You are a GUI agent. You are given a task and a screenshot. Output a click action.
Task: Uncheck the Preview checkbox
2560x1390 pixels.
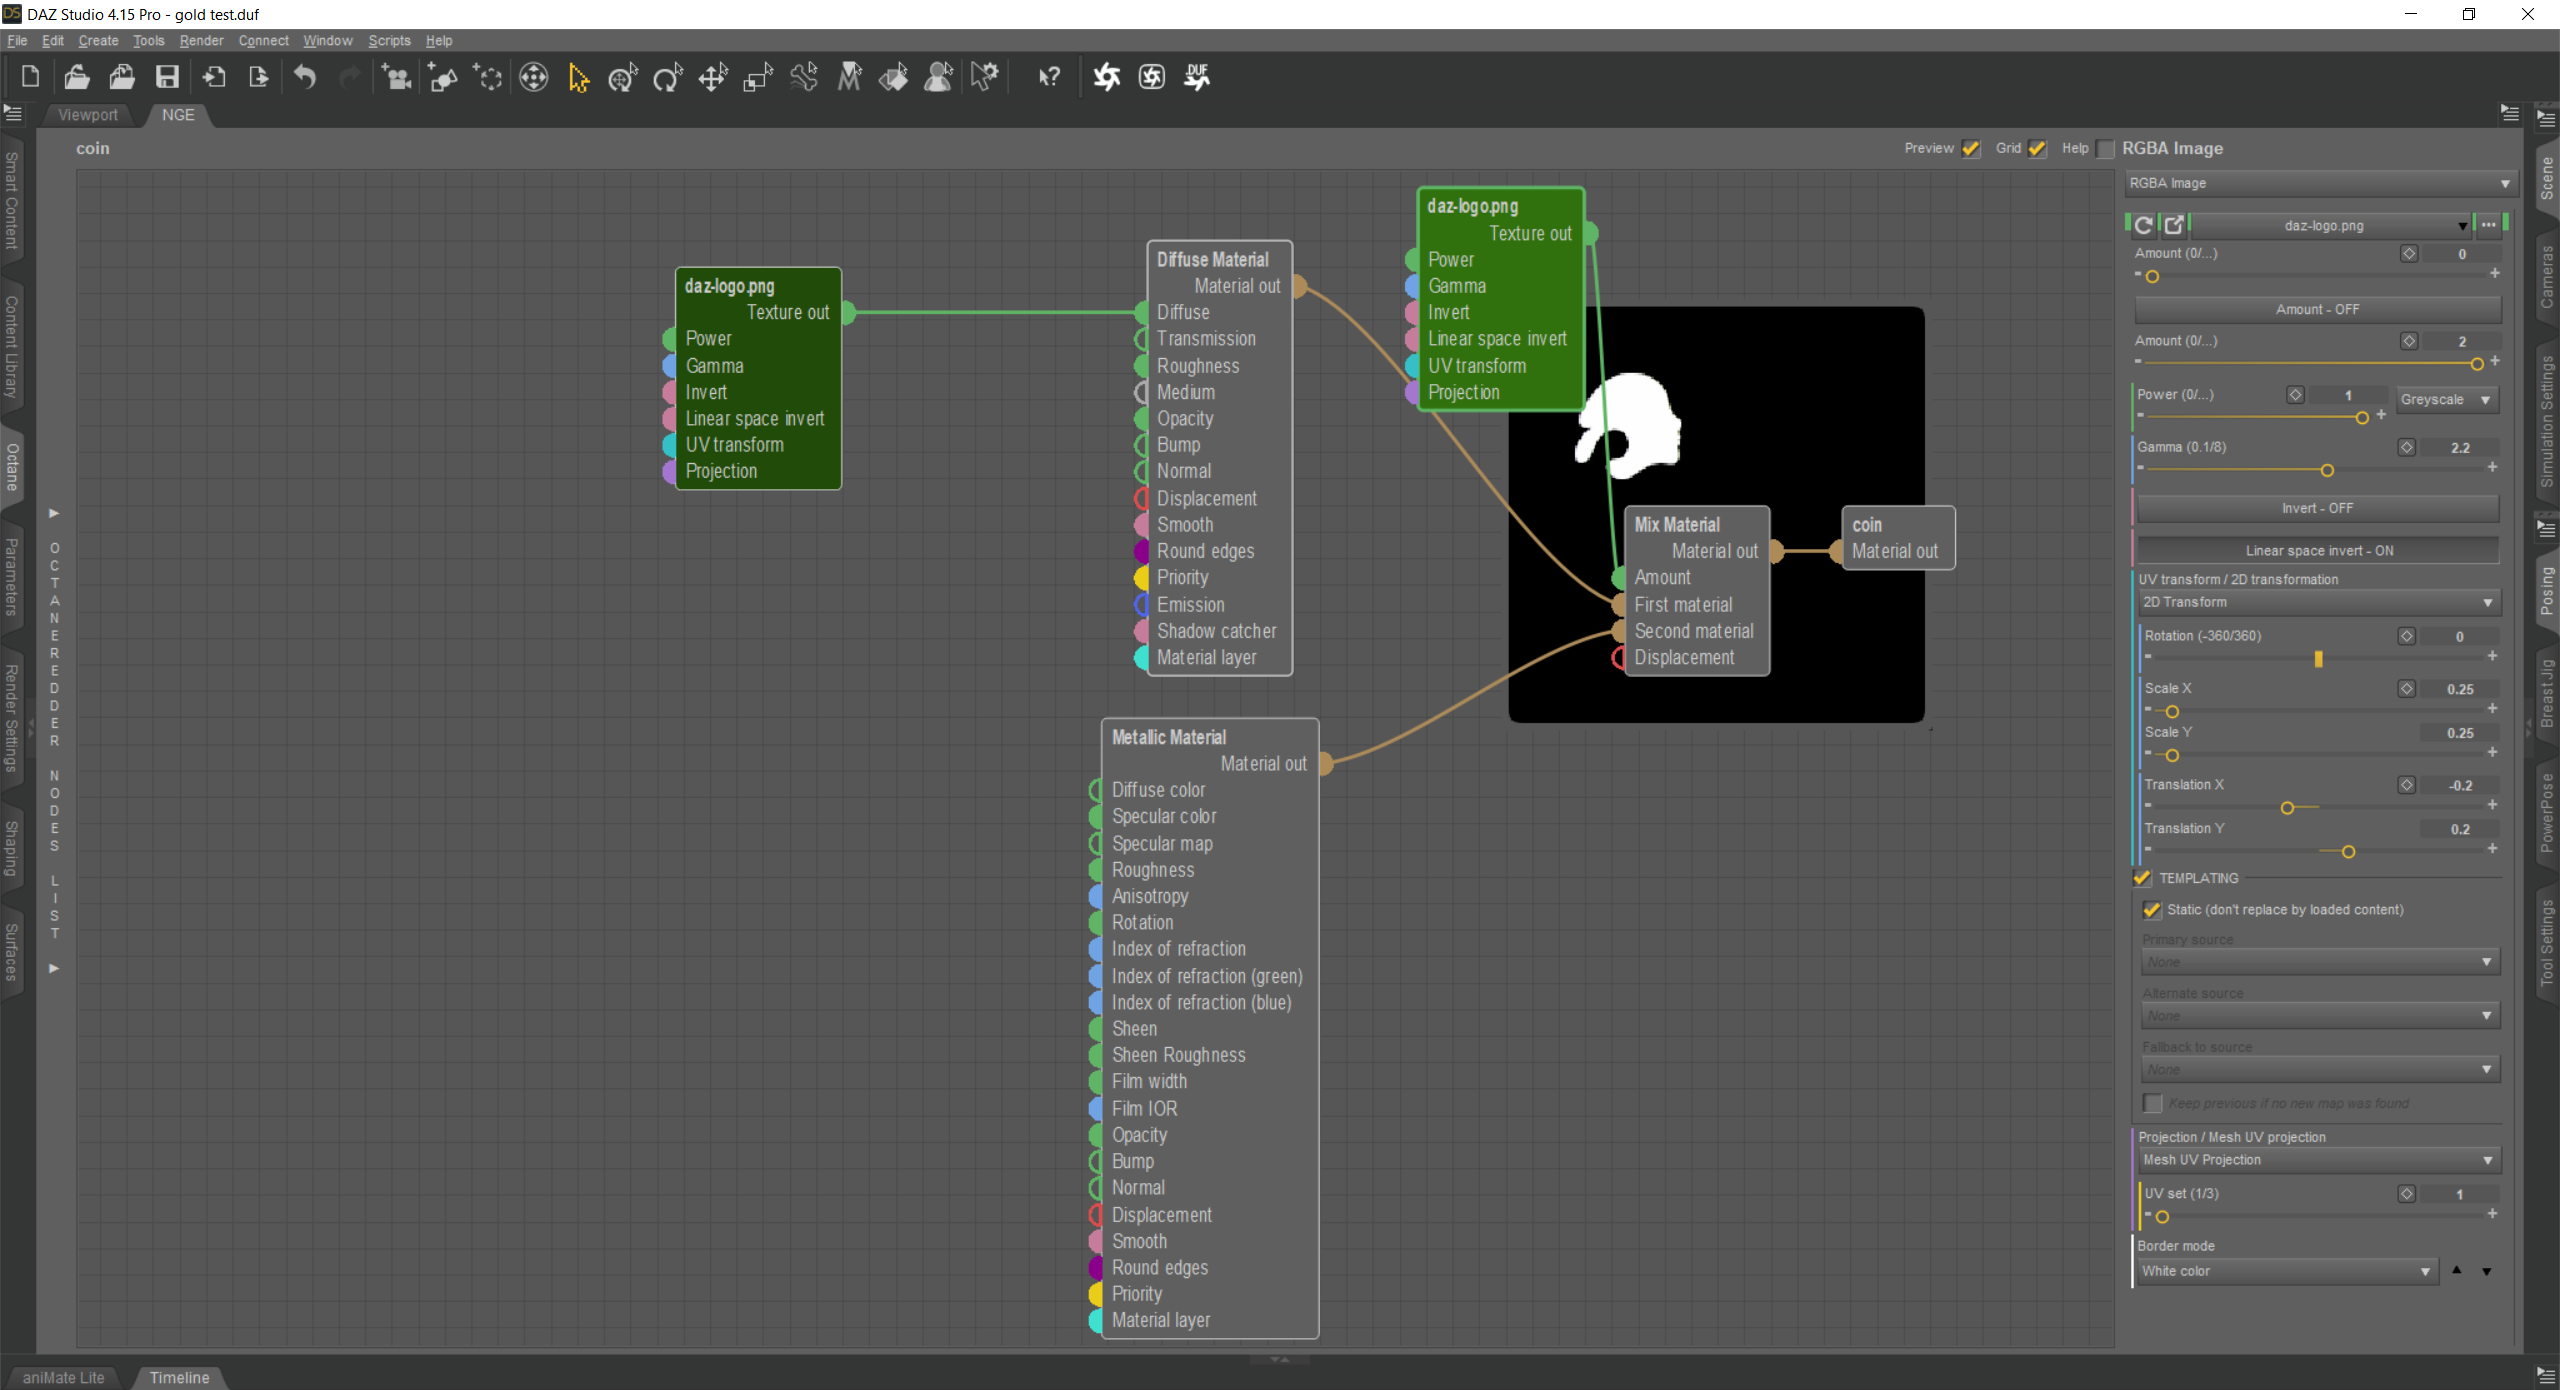1970,148
